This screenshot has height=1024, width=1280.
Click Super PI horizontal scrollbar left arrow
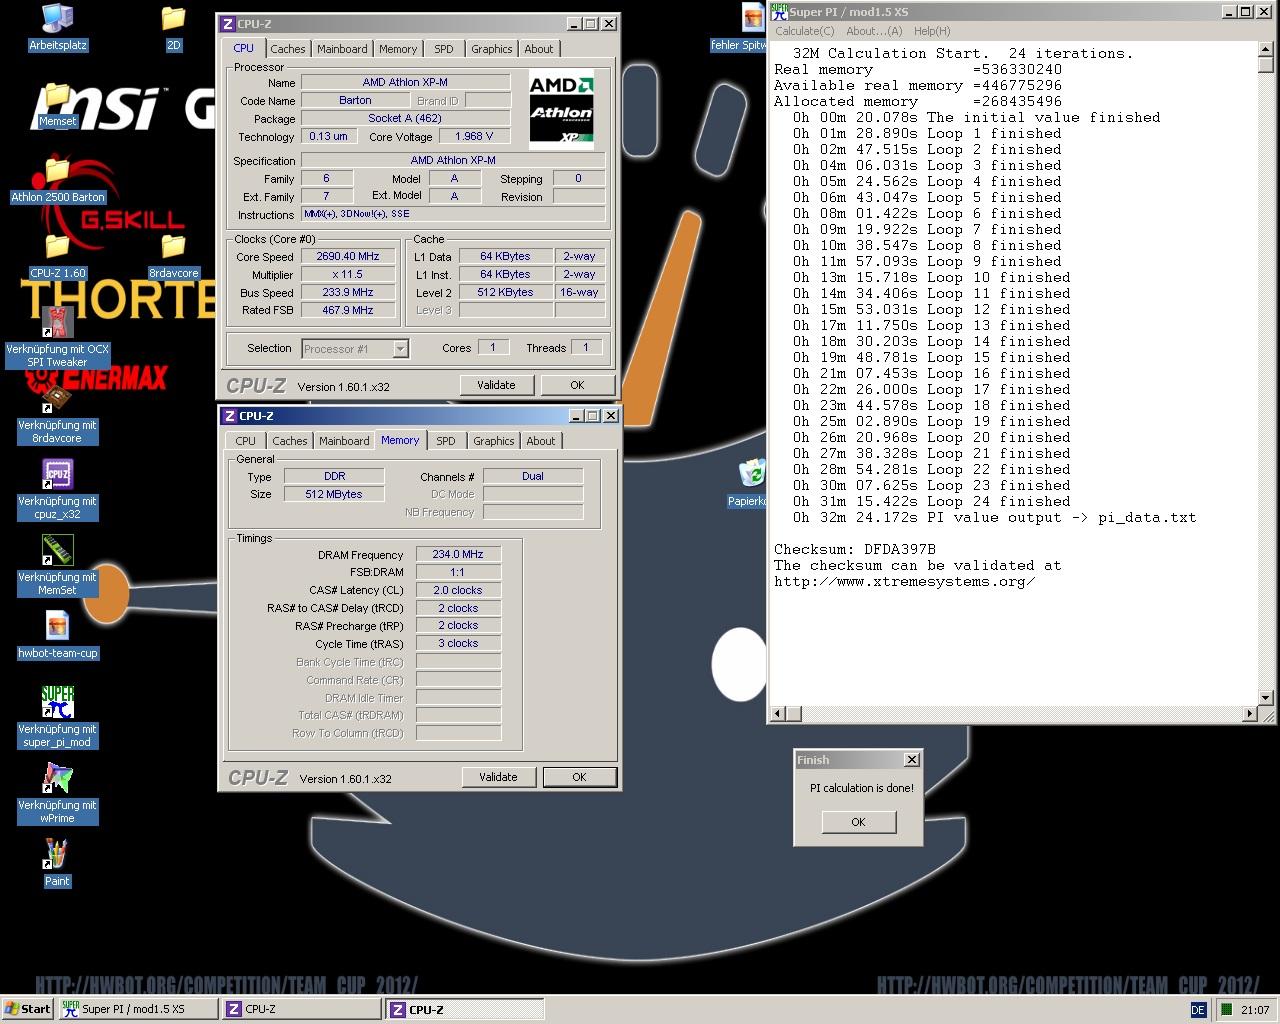[x=777, y=713]
